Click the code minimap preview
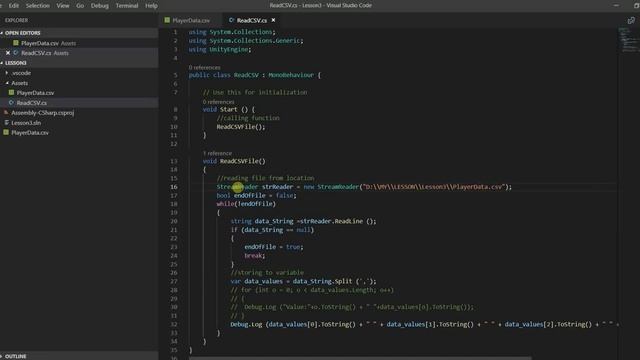Viewport: 640px width, 360px height. (x=629, y=40)
